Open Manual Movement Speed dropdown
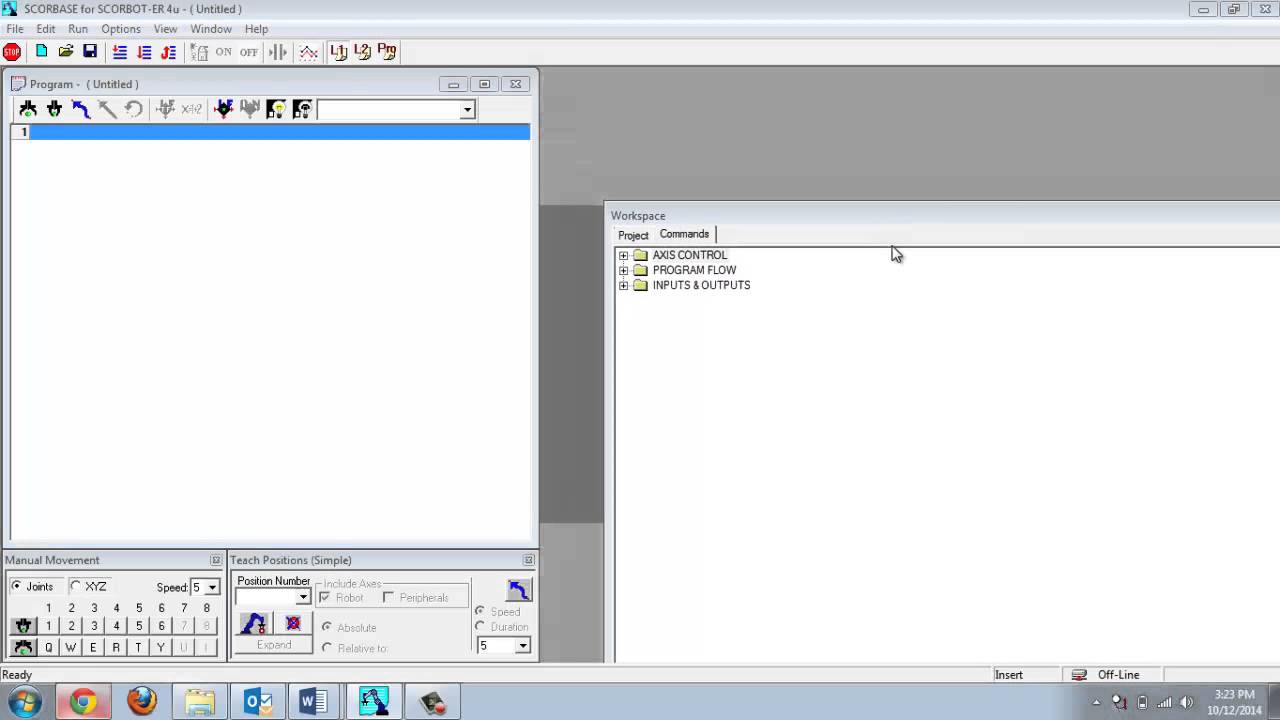 pos(212,587)
